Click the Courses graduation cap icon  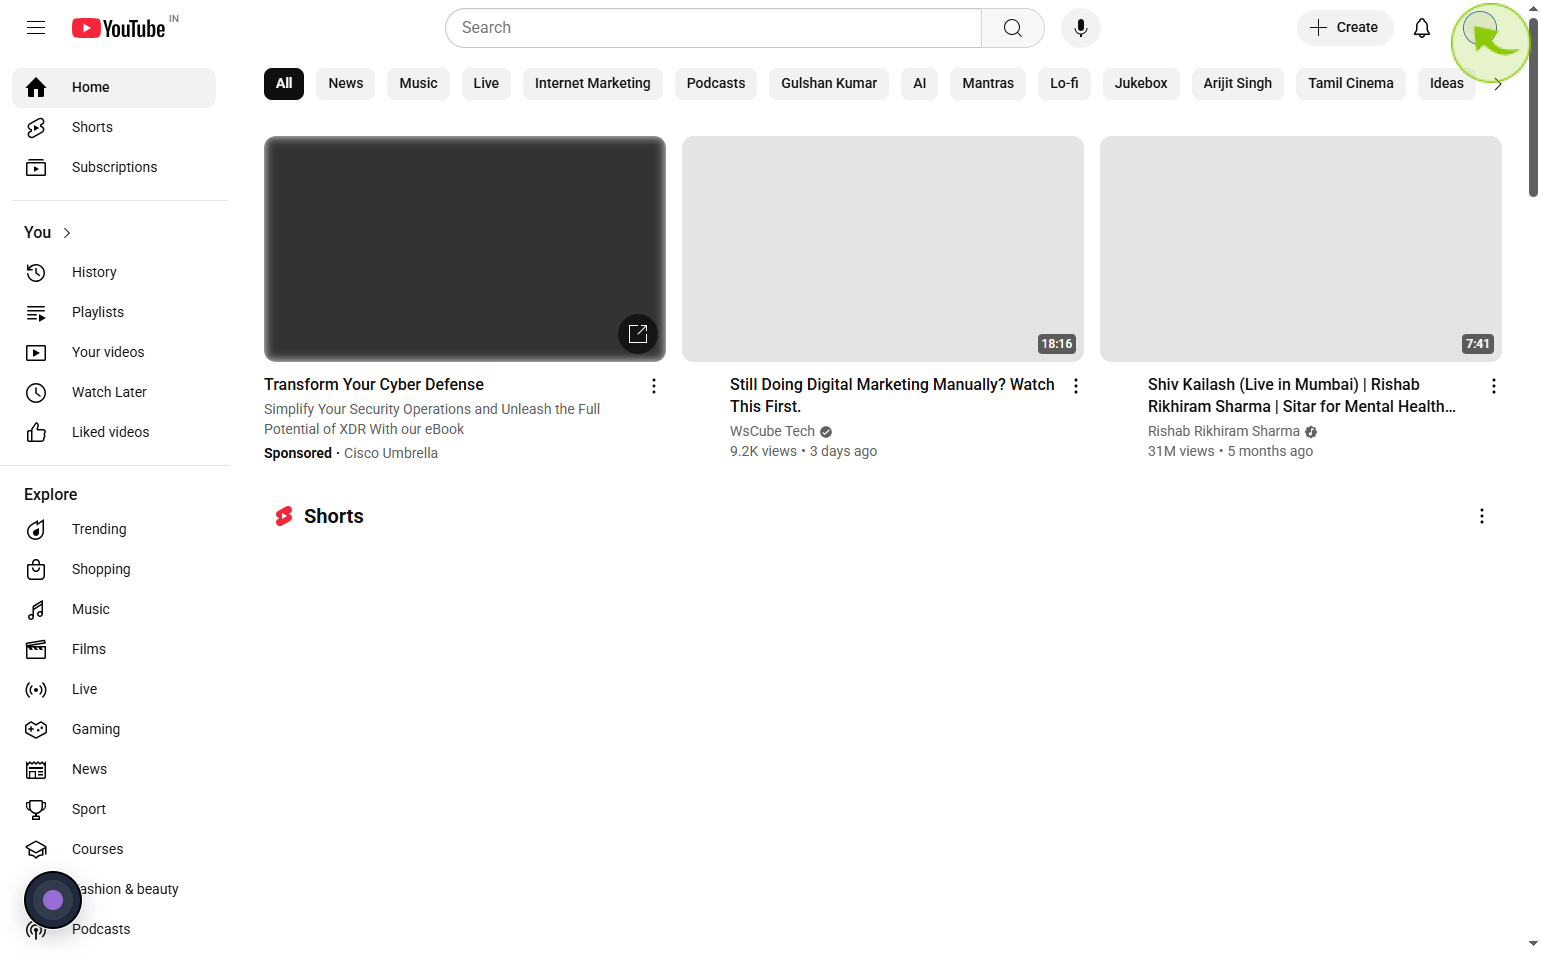[36, 850]
